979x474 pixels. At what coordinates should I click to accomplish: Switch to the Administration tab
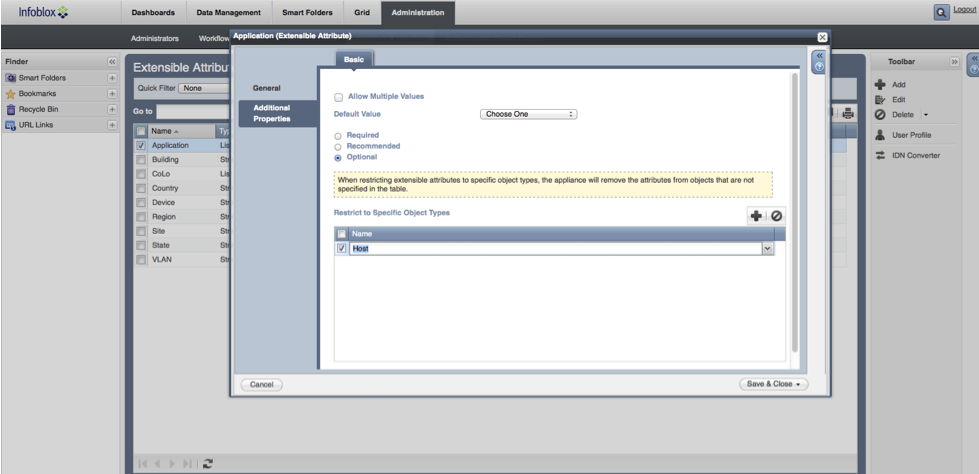tap(418, 12)
